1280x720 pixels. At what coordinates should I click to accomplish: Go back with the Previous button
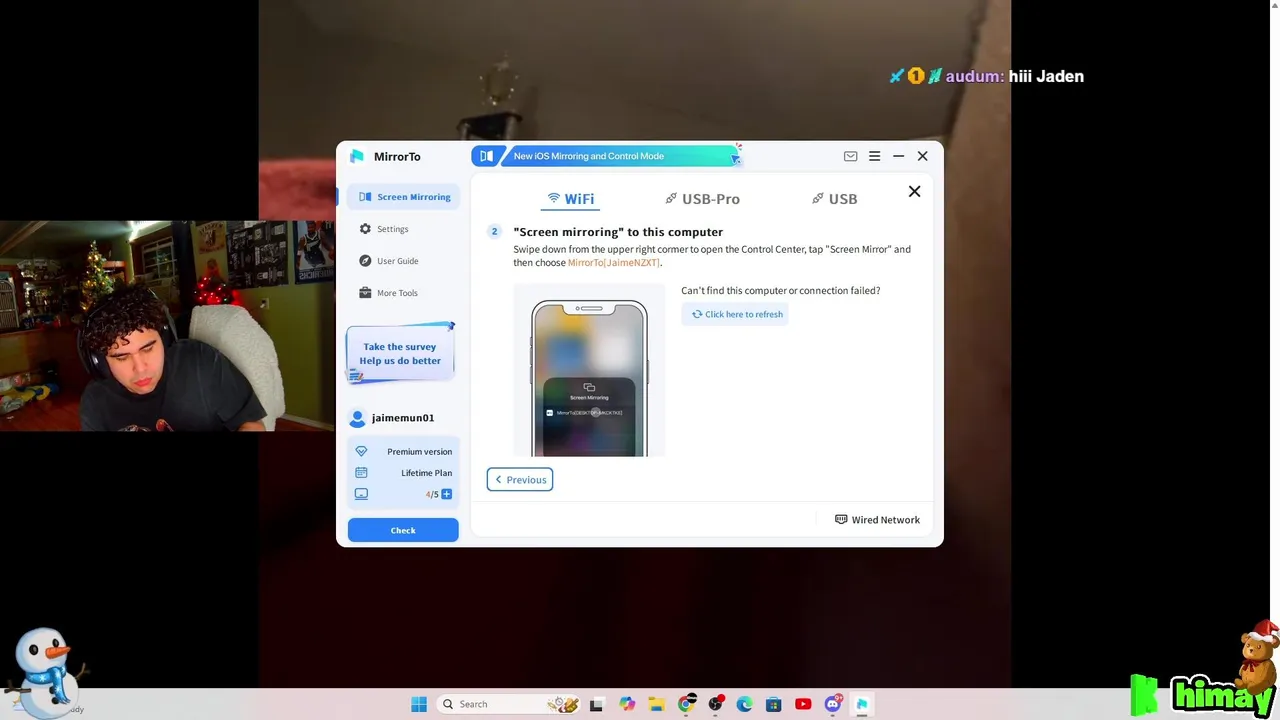coord(520,480)
